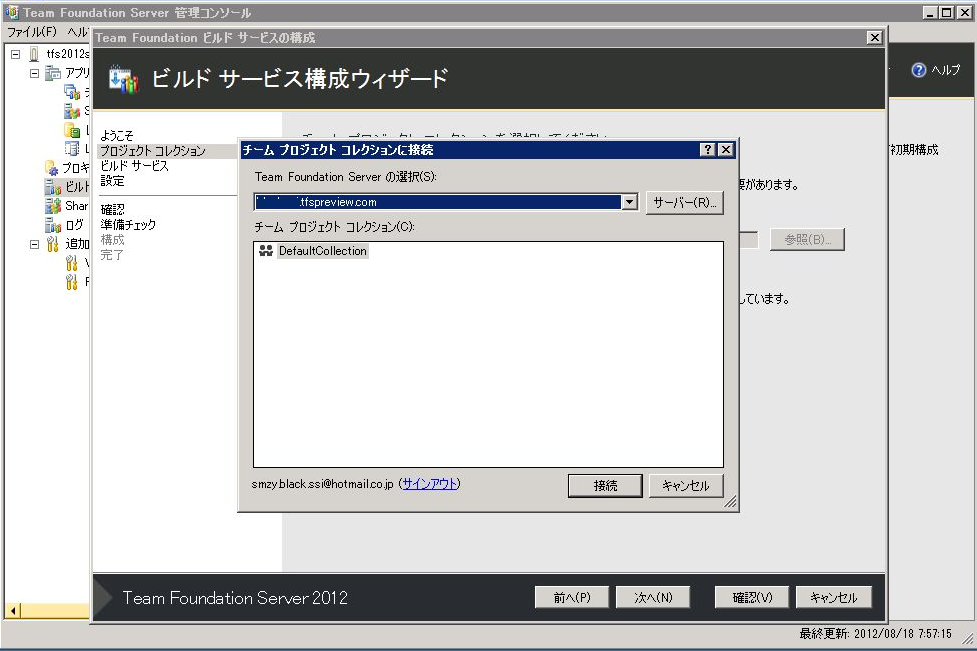Click the ビルド build configuration node icon
977x651 pixels.
(53, 186)
